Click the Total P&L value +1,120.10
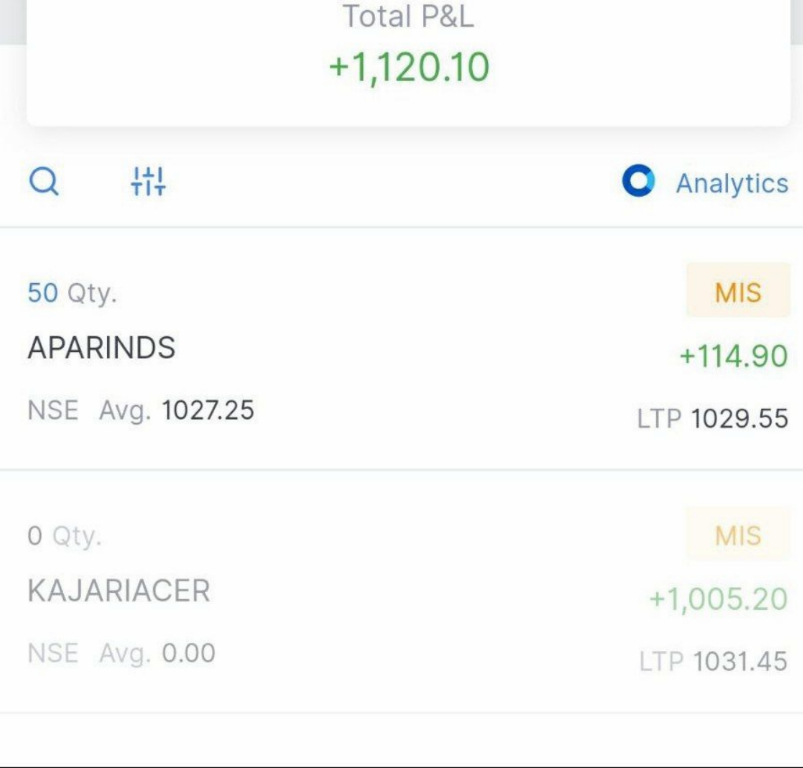The height and width of the screenshot is (768, 803). click(409, 68)
